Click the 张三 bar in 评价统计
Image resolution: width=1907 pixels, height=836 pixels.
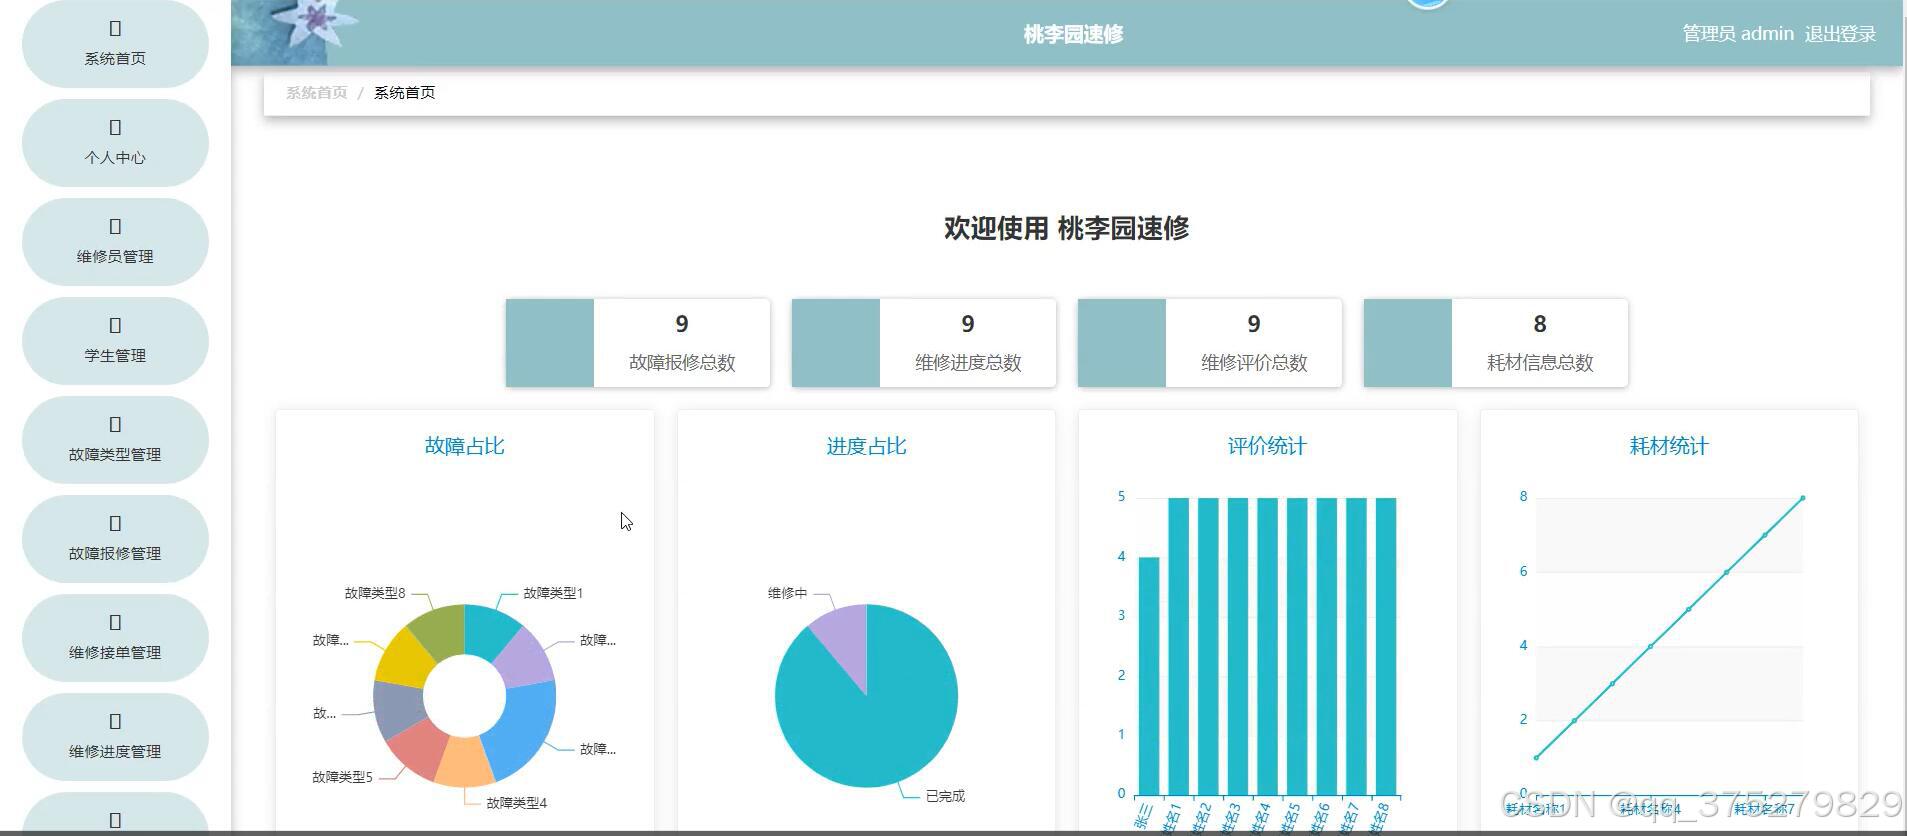(x=1149, y=676)
